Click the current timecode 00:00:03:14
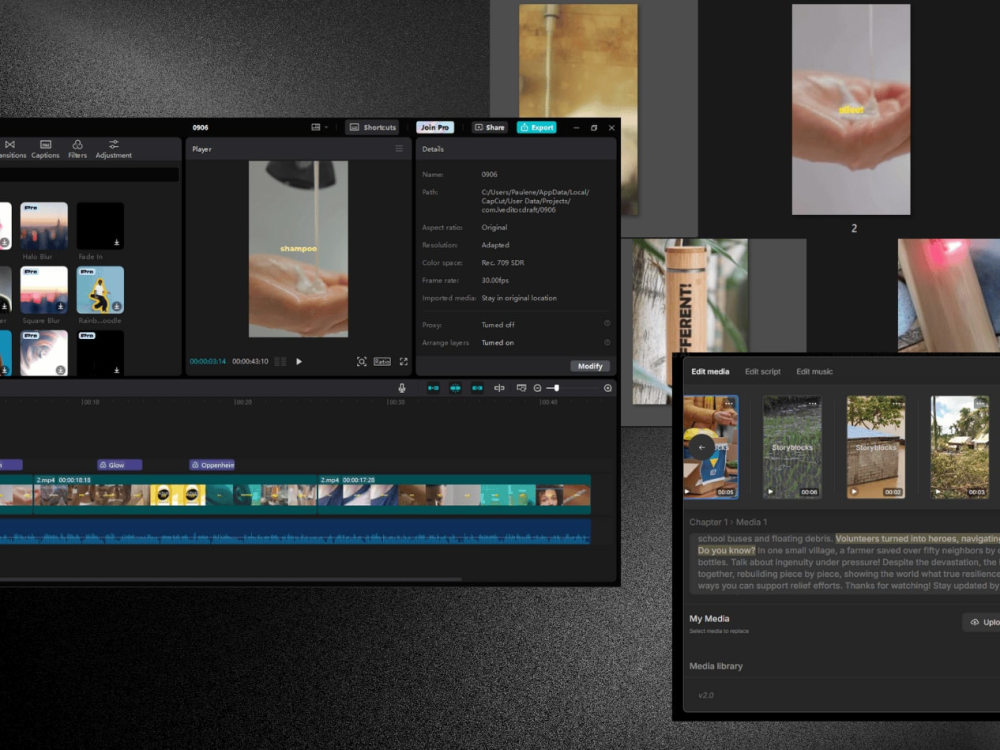1000x750 pixels. click(x=208, y=362)
